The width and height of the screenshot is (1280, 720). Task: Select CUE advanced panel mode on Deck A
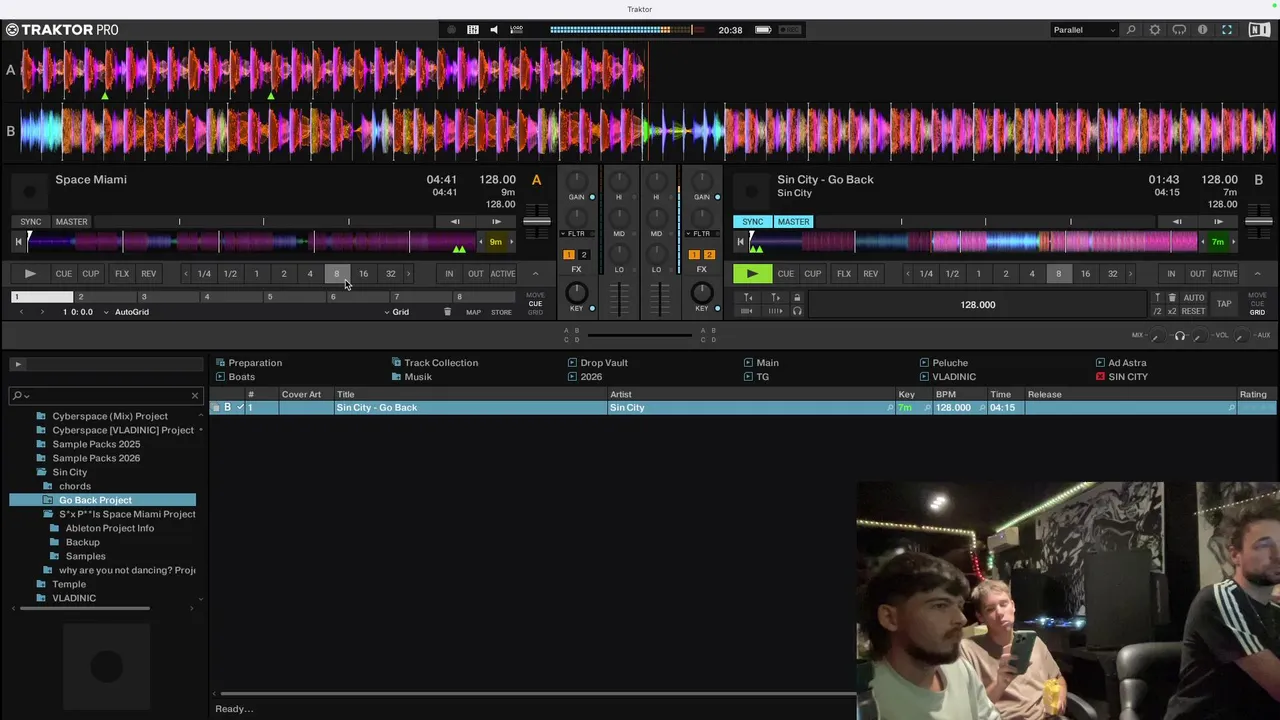[535, 304]
